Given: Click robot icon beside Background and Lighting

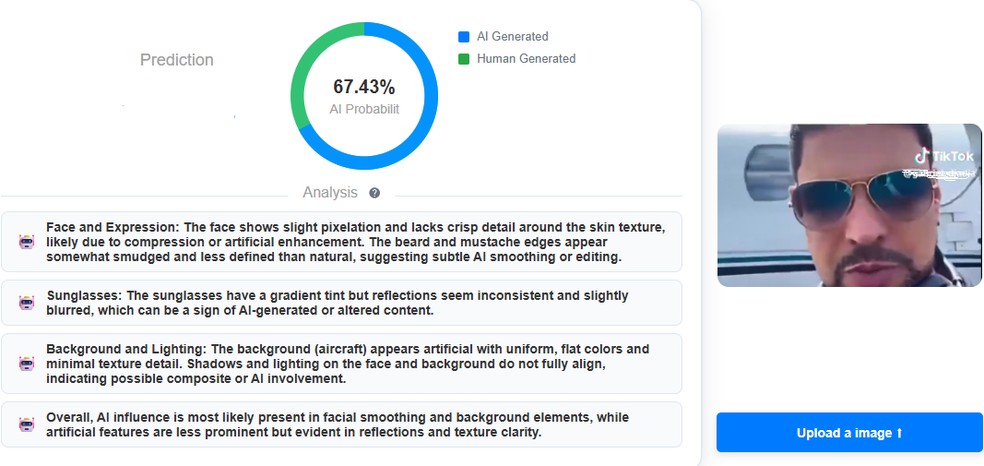Looking at the screenshot, I should [x=26, y=364].
